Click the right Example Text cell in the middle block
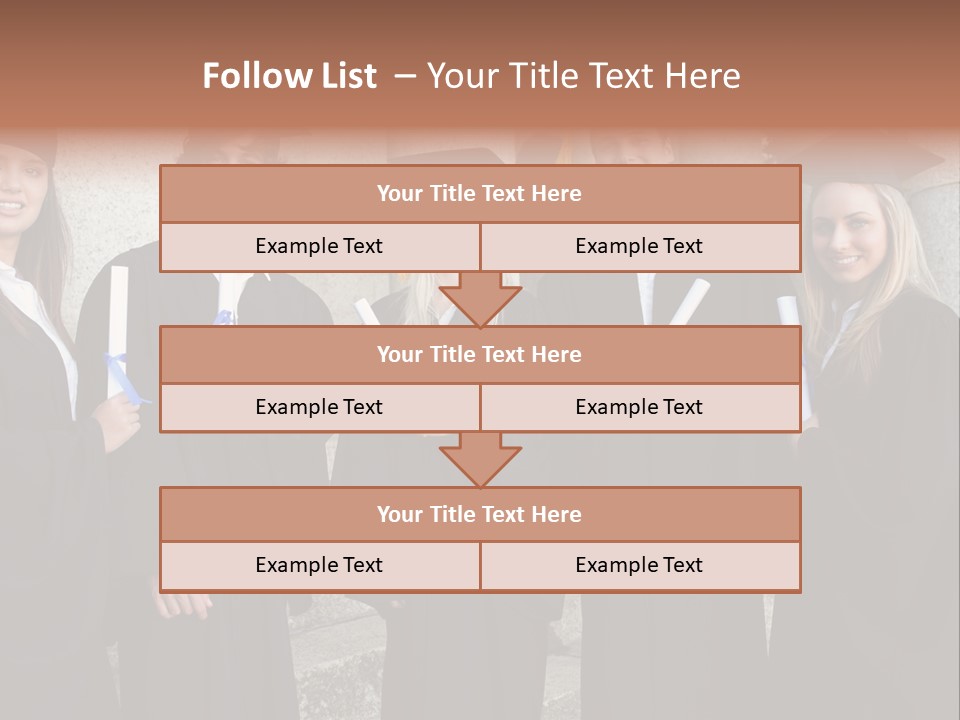Viewport: 960px width, 720px height. tap(640, 408)
